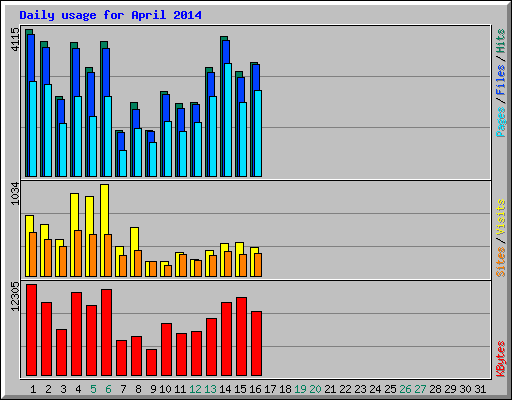The image size is (512, 400).
Task: Click green weekend day label 5
Action: (93, 389)
